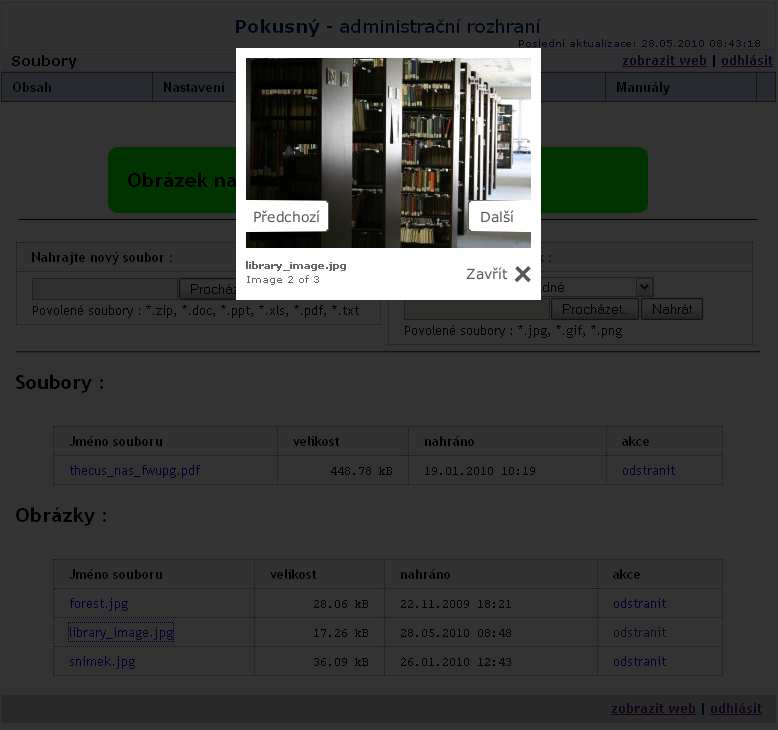Click the image upload file path field
This screenshot has width=778, height=730.
(477, 309)
